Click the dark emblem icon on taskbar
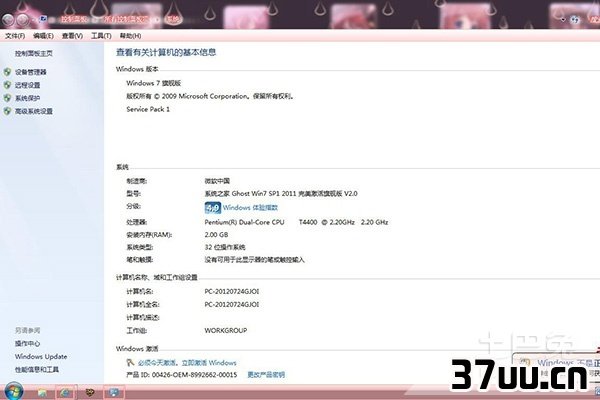Screen dimensions: 600x400 pos(90,392)
